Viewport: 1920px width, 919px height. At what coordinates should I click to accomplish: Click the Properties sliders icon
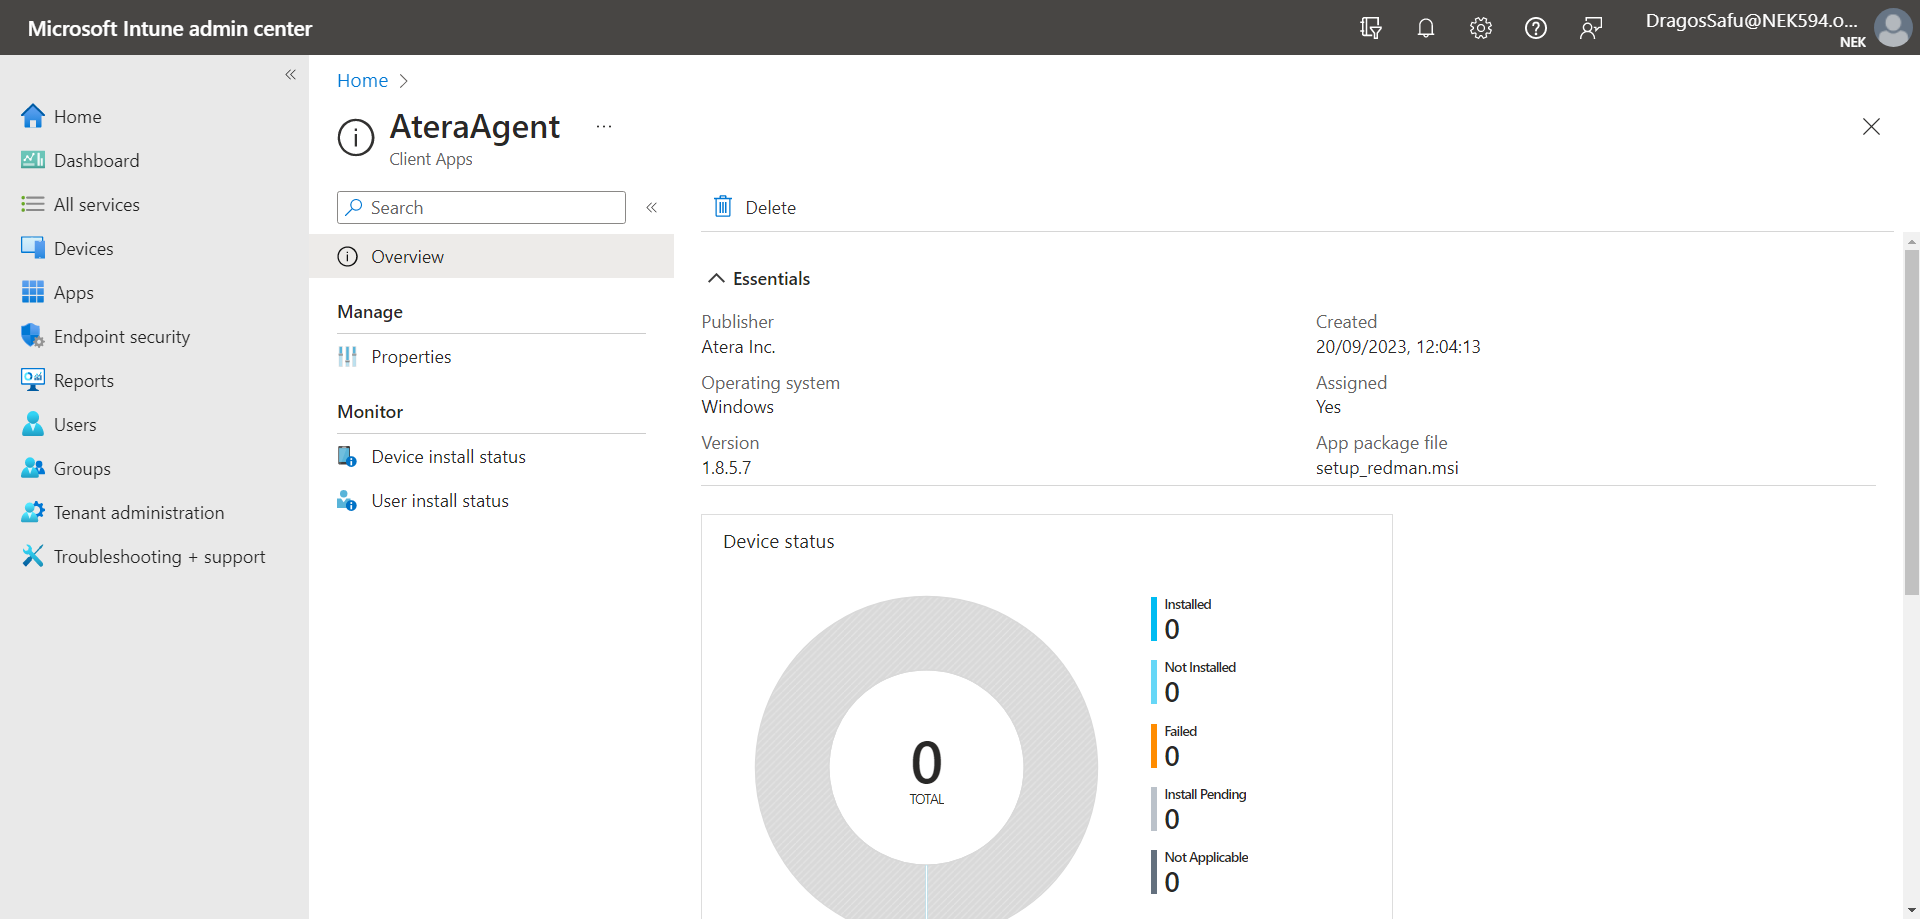(347, 357)
